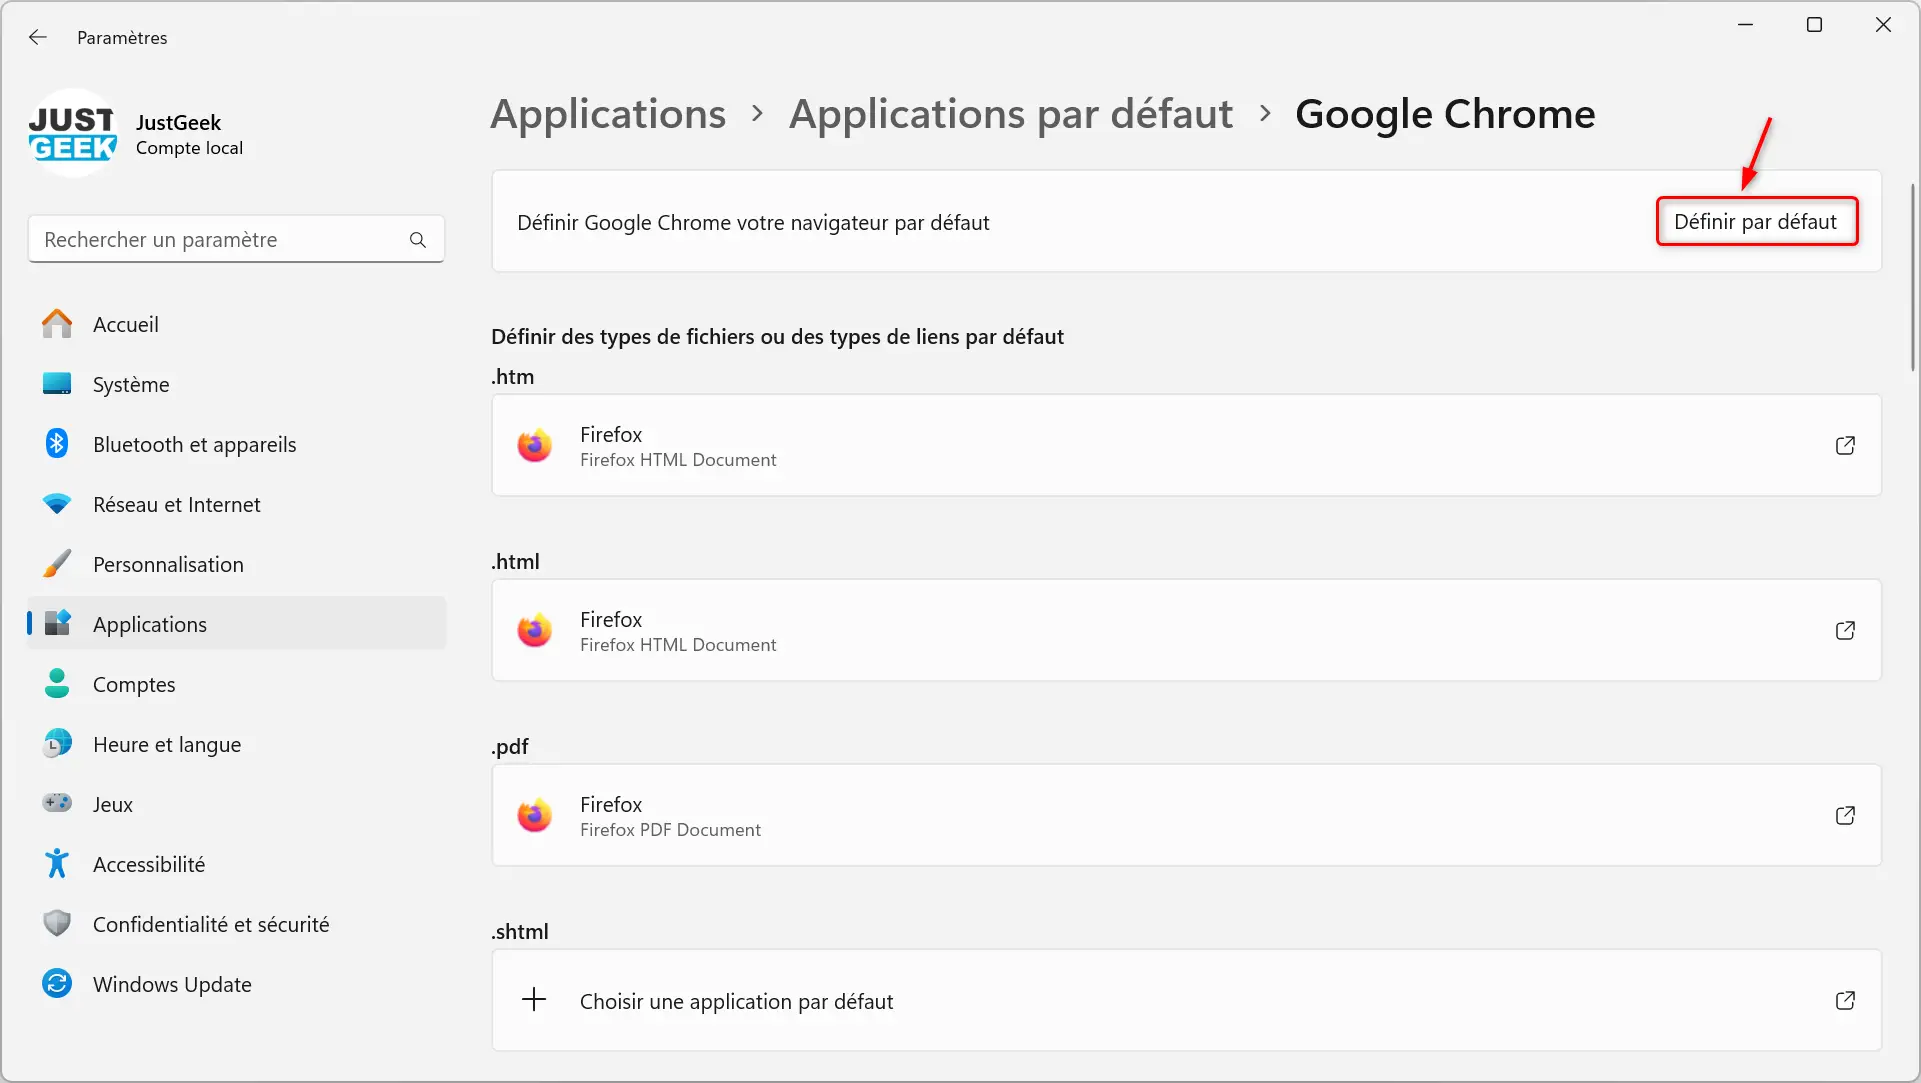Click the gamepad Jeux icon
1921x1083 pixels.
click(57, 803)
